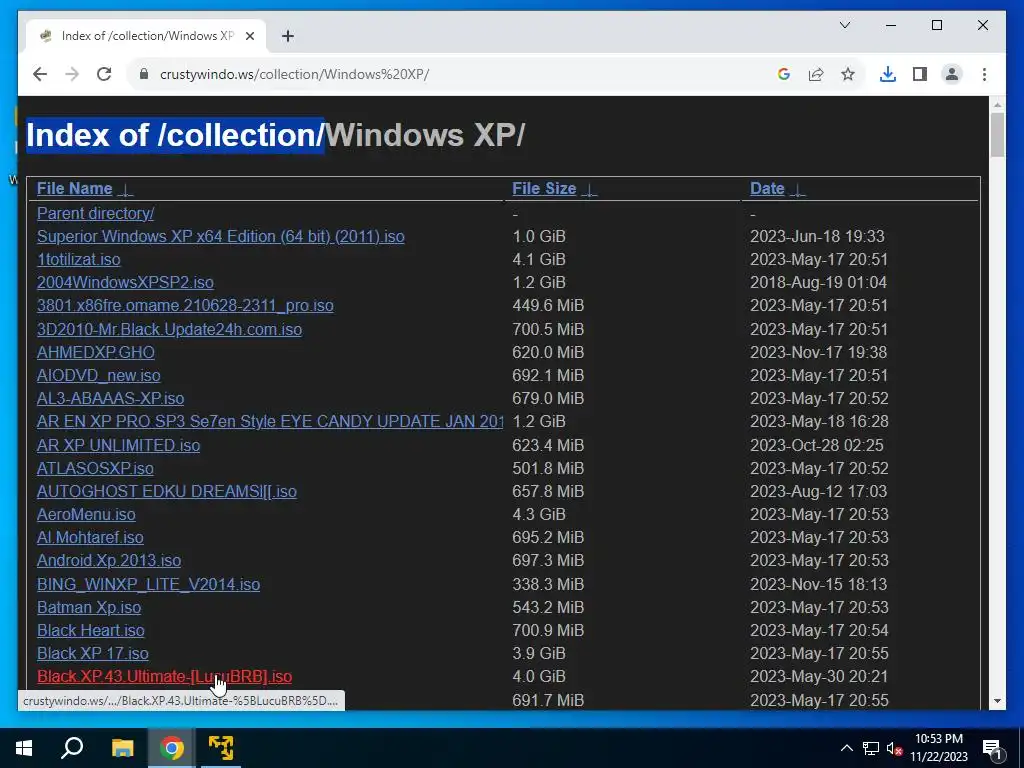Open File Explorer from taskbar

click(122, 748)
